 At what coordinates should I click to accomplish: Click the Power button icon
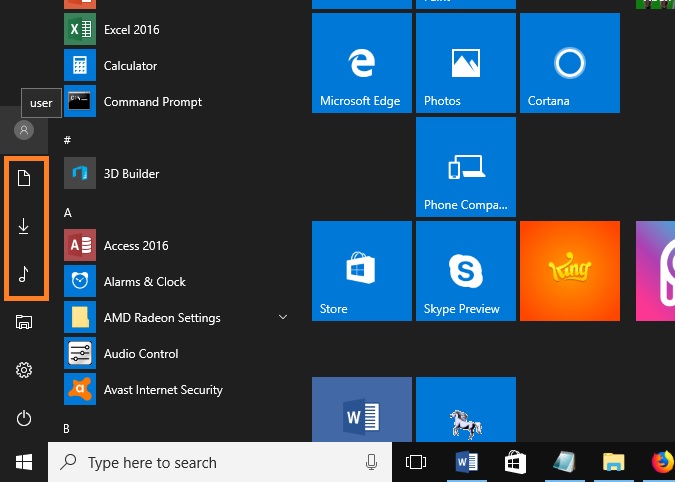pos(24,418)
